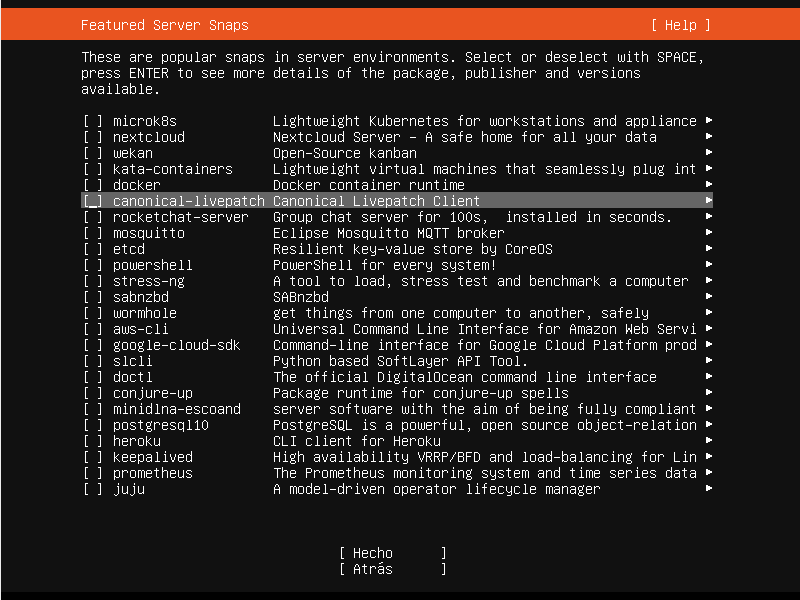Open details arrow for kata-containers row
Viewport: 800px width, 600px height.
click(x=708, y=169)
